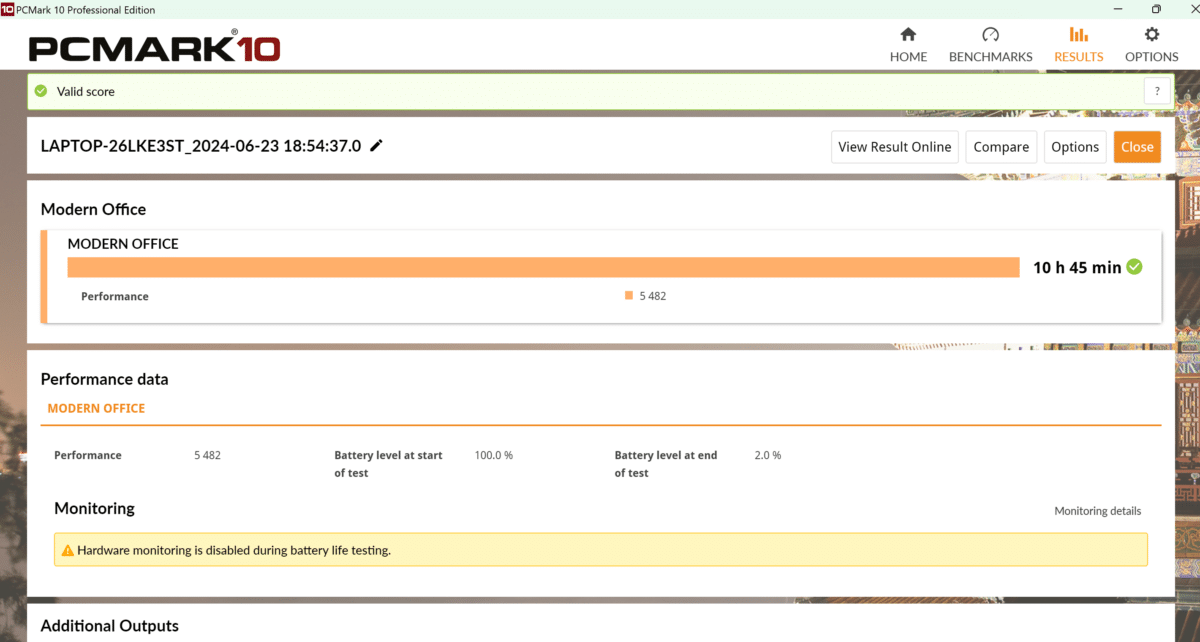The width and height of the screenshot is (1200, 642).
Task: Click the result name LAPTOP-26LKE3ST text
Action: point(200,146)
